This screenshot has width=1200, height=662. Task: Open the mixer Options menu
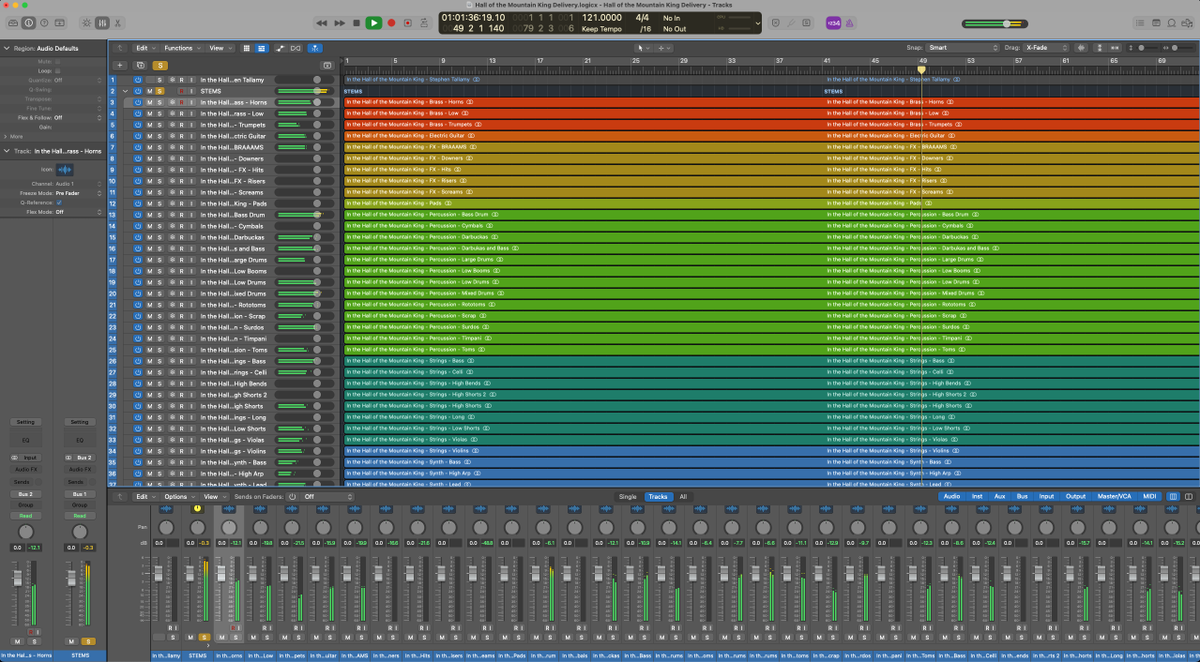pos(179,496)
